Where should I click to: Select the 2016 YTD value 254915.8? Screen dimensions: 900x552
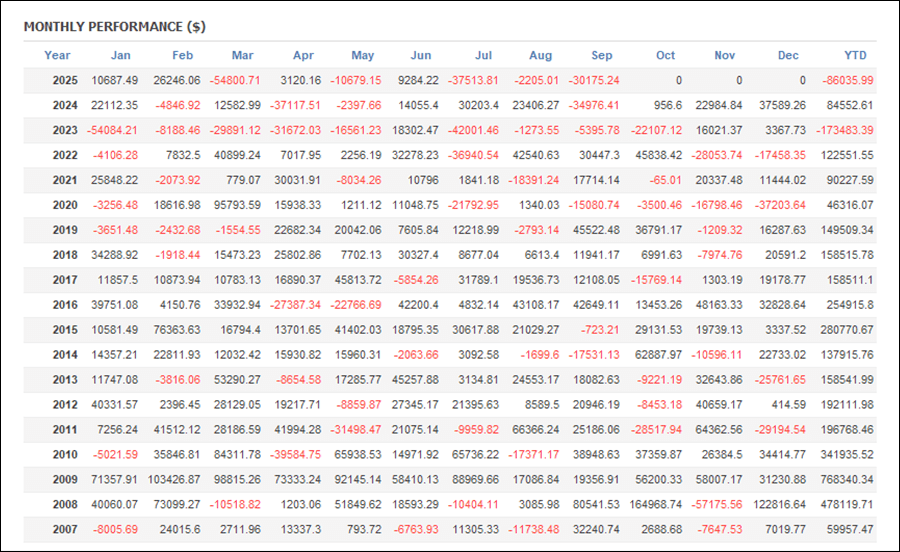click(848, 305)
